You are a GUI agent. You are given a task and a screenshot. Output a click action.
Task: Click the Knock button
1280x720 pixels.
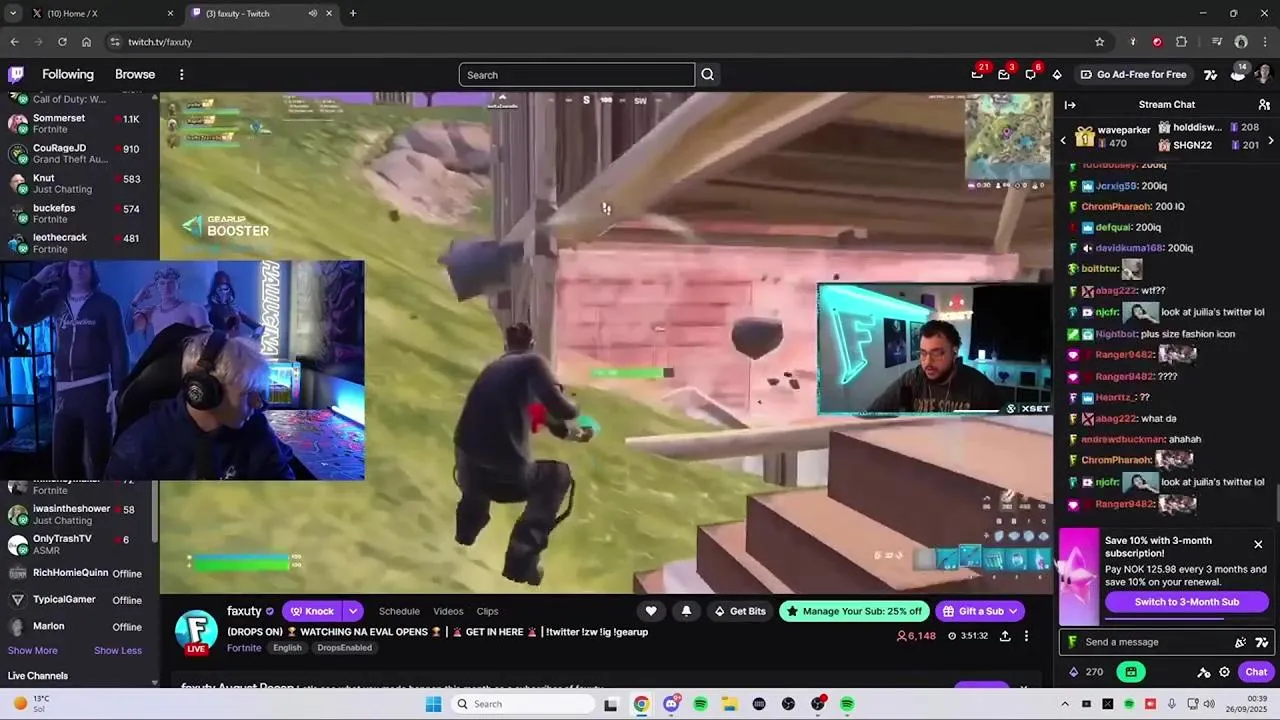pyautogui.click(x=312, y=611)
